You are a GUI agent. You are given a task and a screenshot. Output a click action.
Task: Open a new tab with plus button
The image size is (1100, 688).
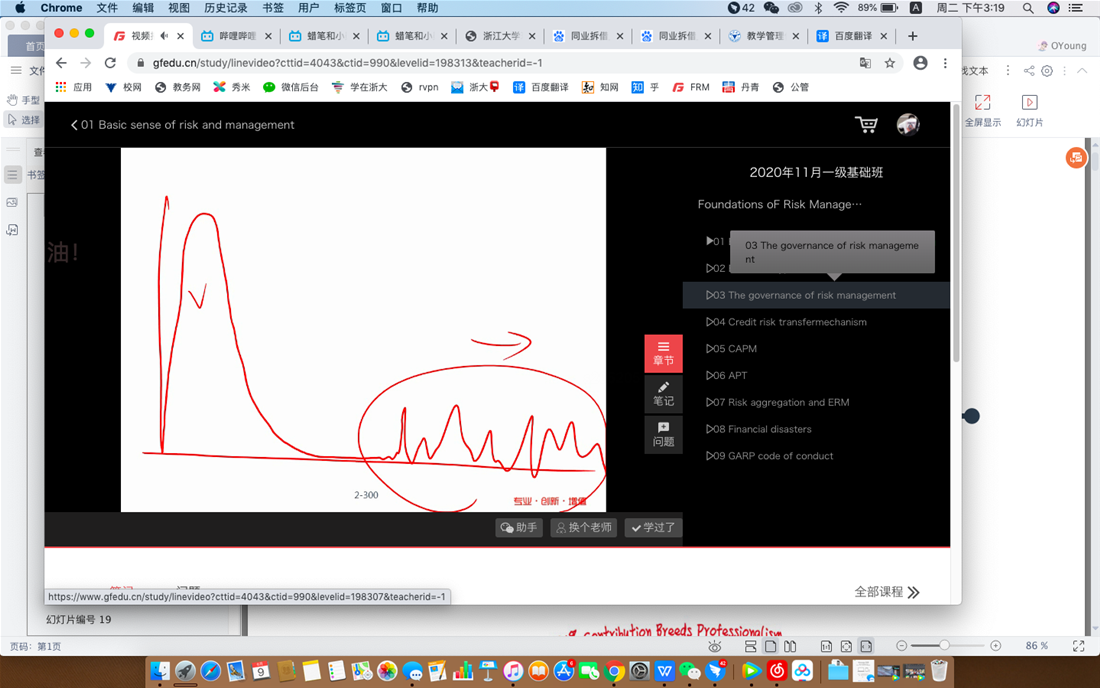(x=912, y=36)
